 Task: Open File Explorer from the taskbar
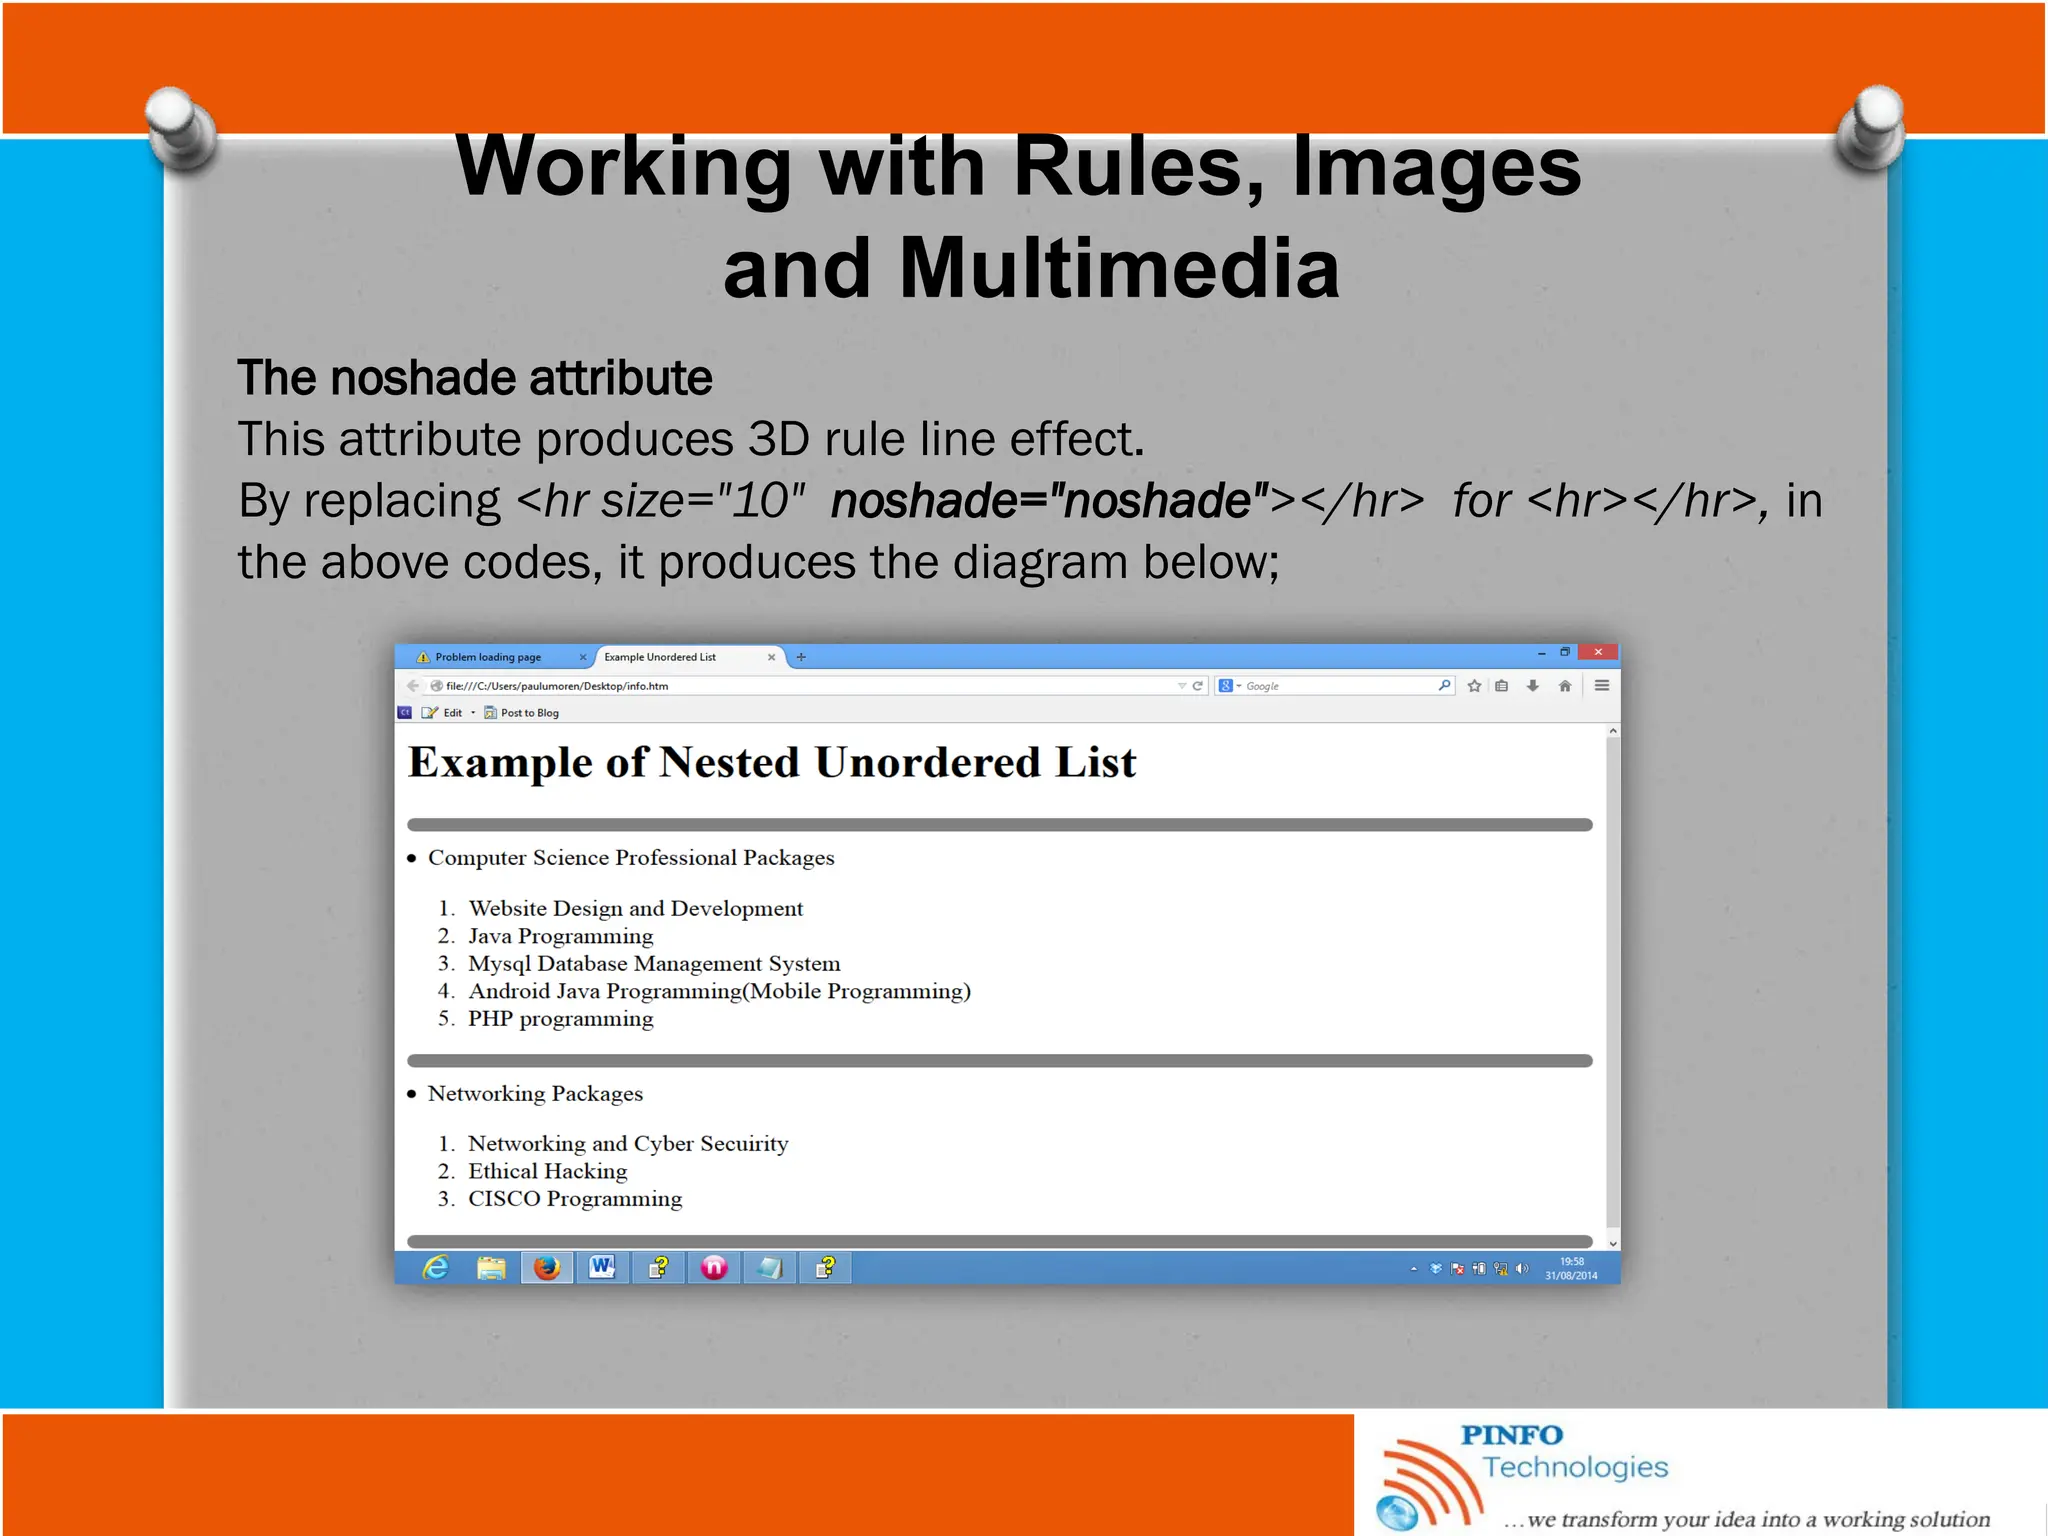click(x=491, y=1268)
